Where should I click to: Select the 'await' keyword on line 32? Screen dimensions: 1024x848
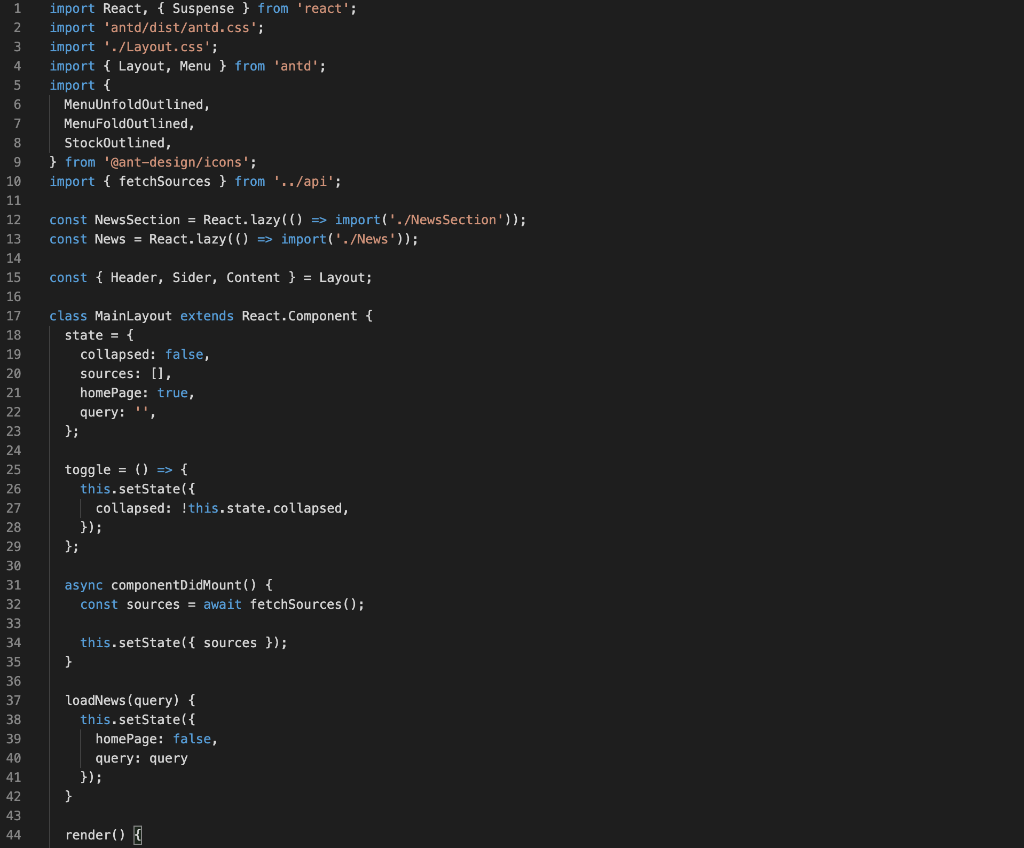222,604
